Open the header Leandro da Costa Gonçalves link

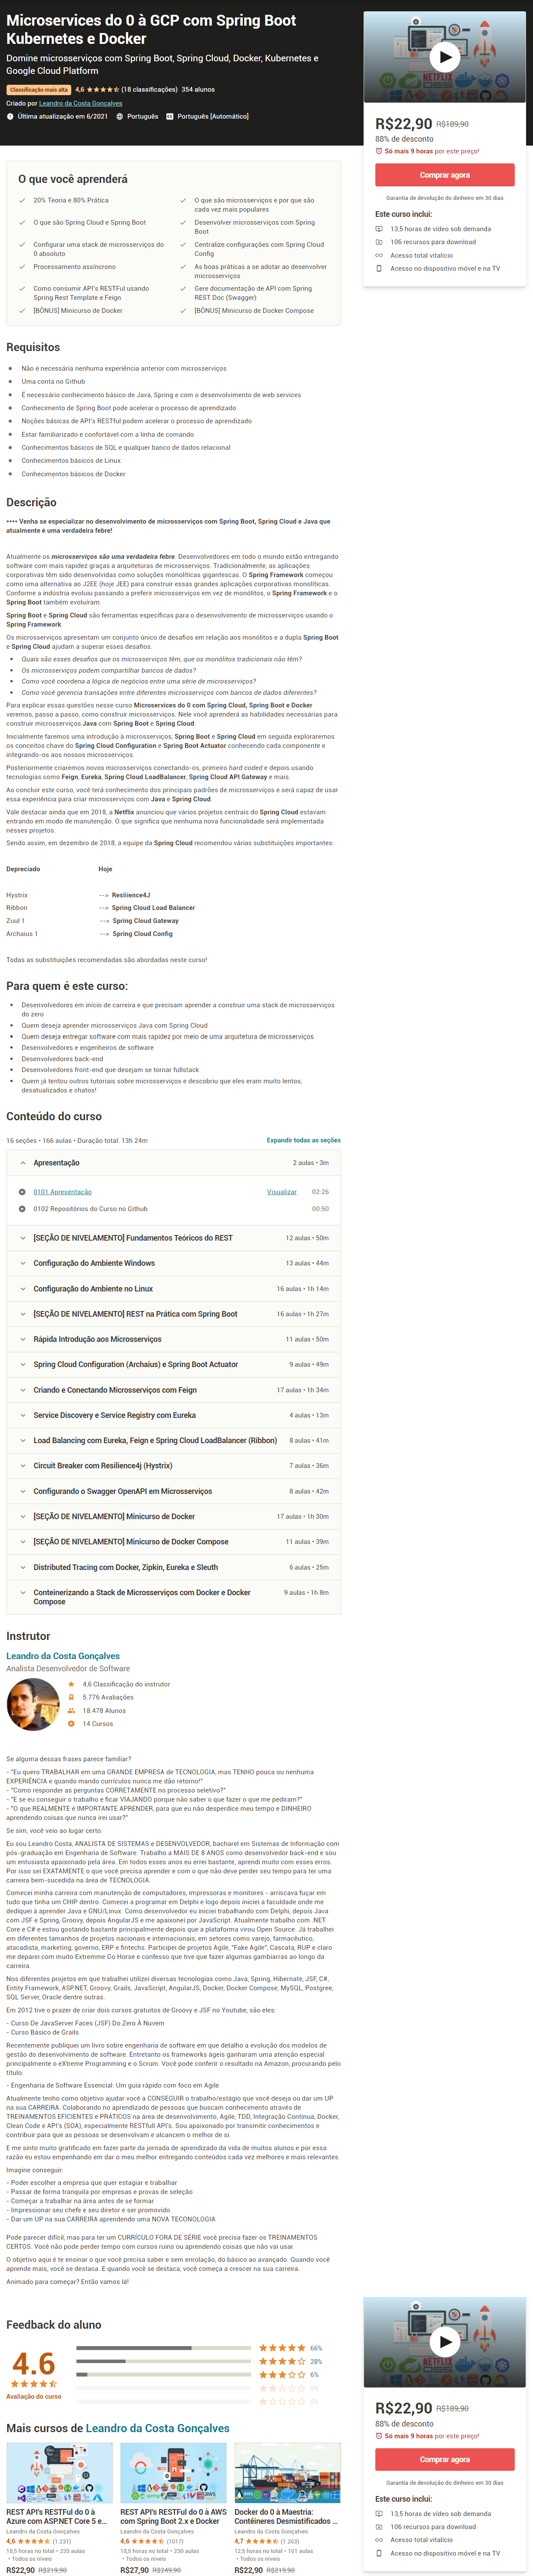(x=81, y=103)
